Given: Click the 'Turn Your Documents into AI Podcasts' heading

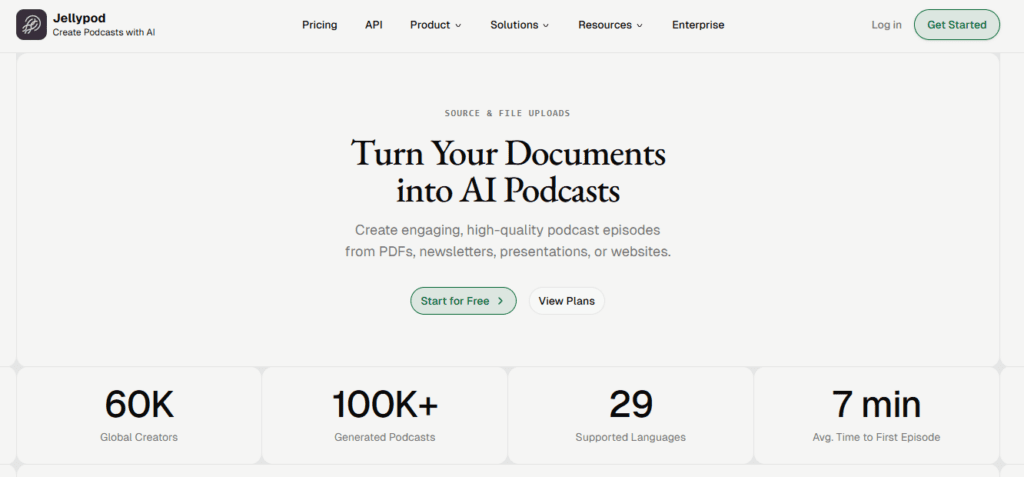Looking at the screenshot, I should [x=508, y=172].
